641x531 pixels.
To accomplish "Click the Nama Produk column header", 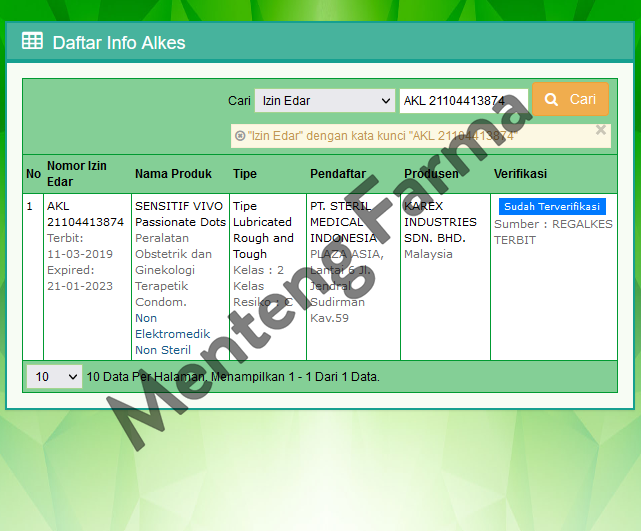I will [173, 174].
